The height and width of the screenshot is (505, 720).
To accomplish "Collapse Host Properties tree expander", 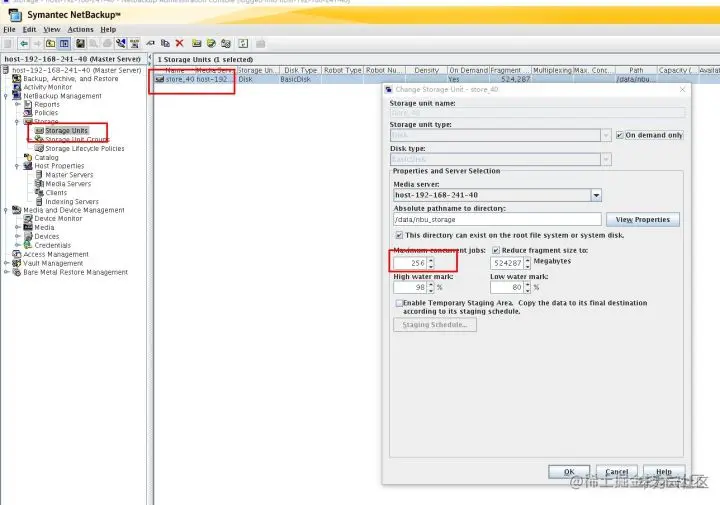I will click(17, 166).
